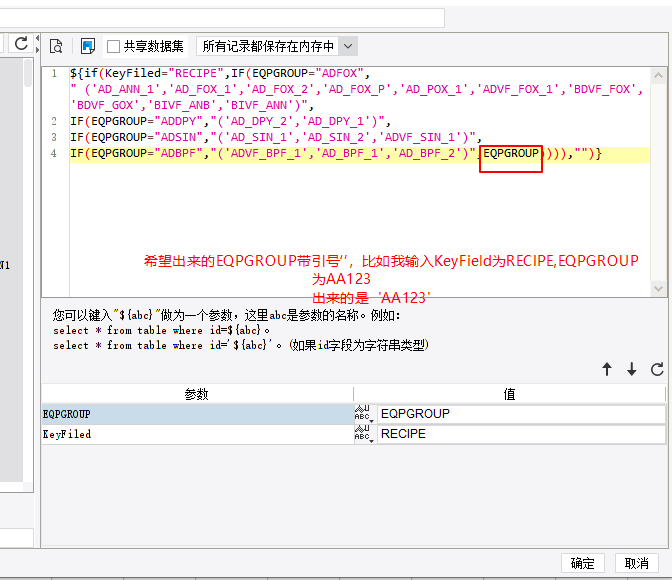Click the blue save dataset icon
Screen dimensions: 672x580
(88, 46)
